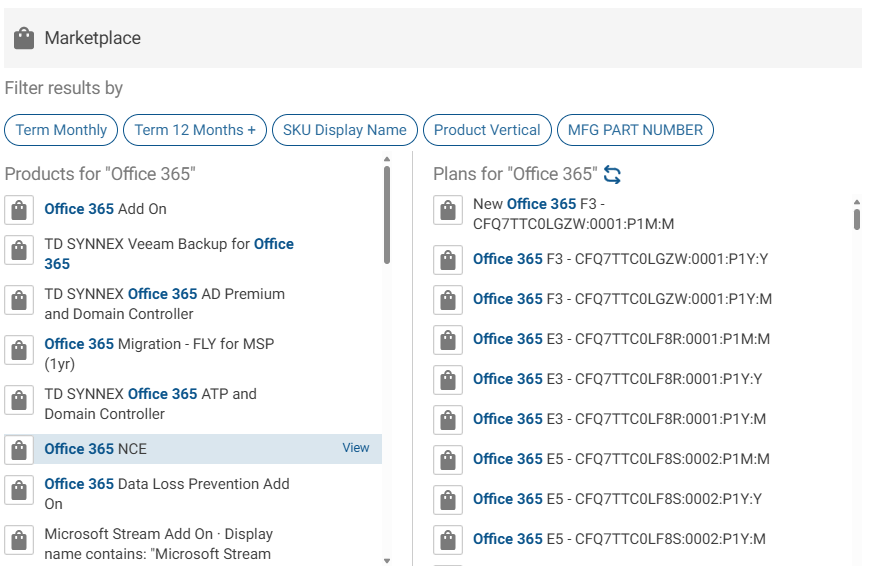
Task: Select Office 365 E3 CFQ7TTC0LF8R:0001:P1Y:Y plan
Action: pyautogui.click(x=618, y=379)
